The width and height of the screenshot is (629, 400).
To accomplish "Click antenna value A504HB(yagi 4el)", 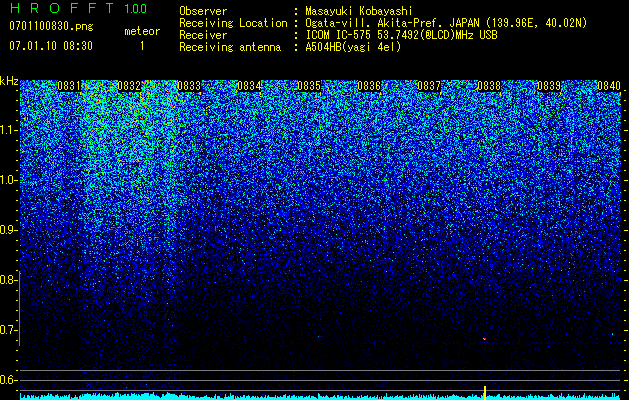I will coord(353,47).
